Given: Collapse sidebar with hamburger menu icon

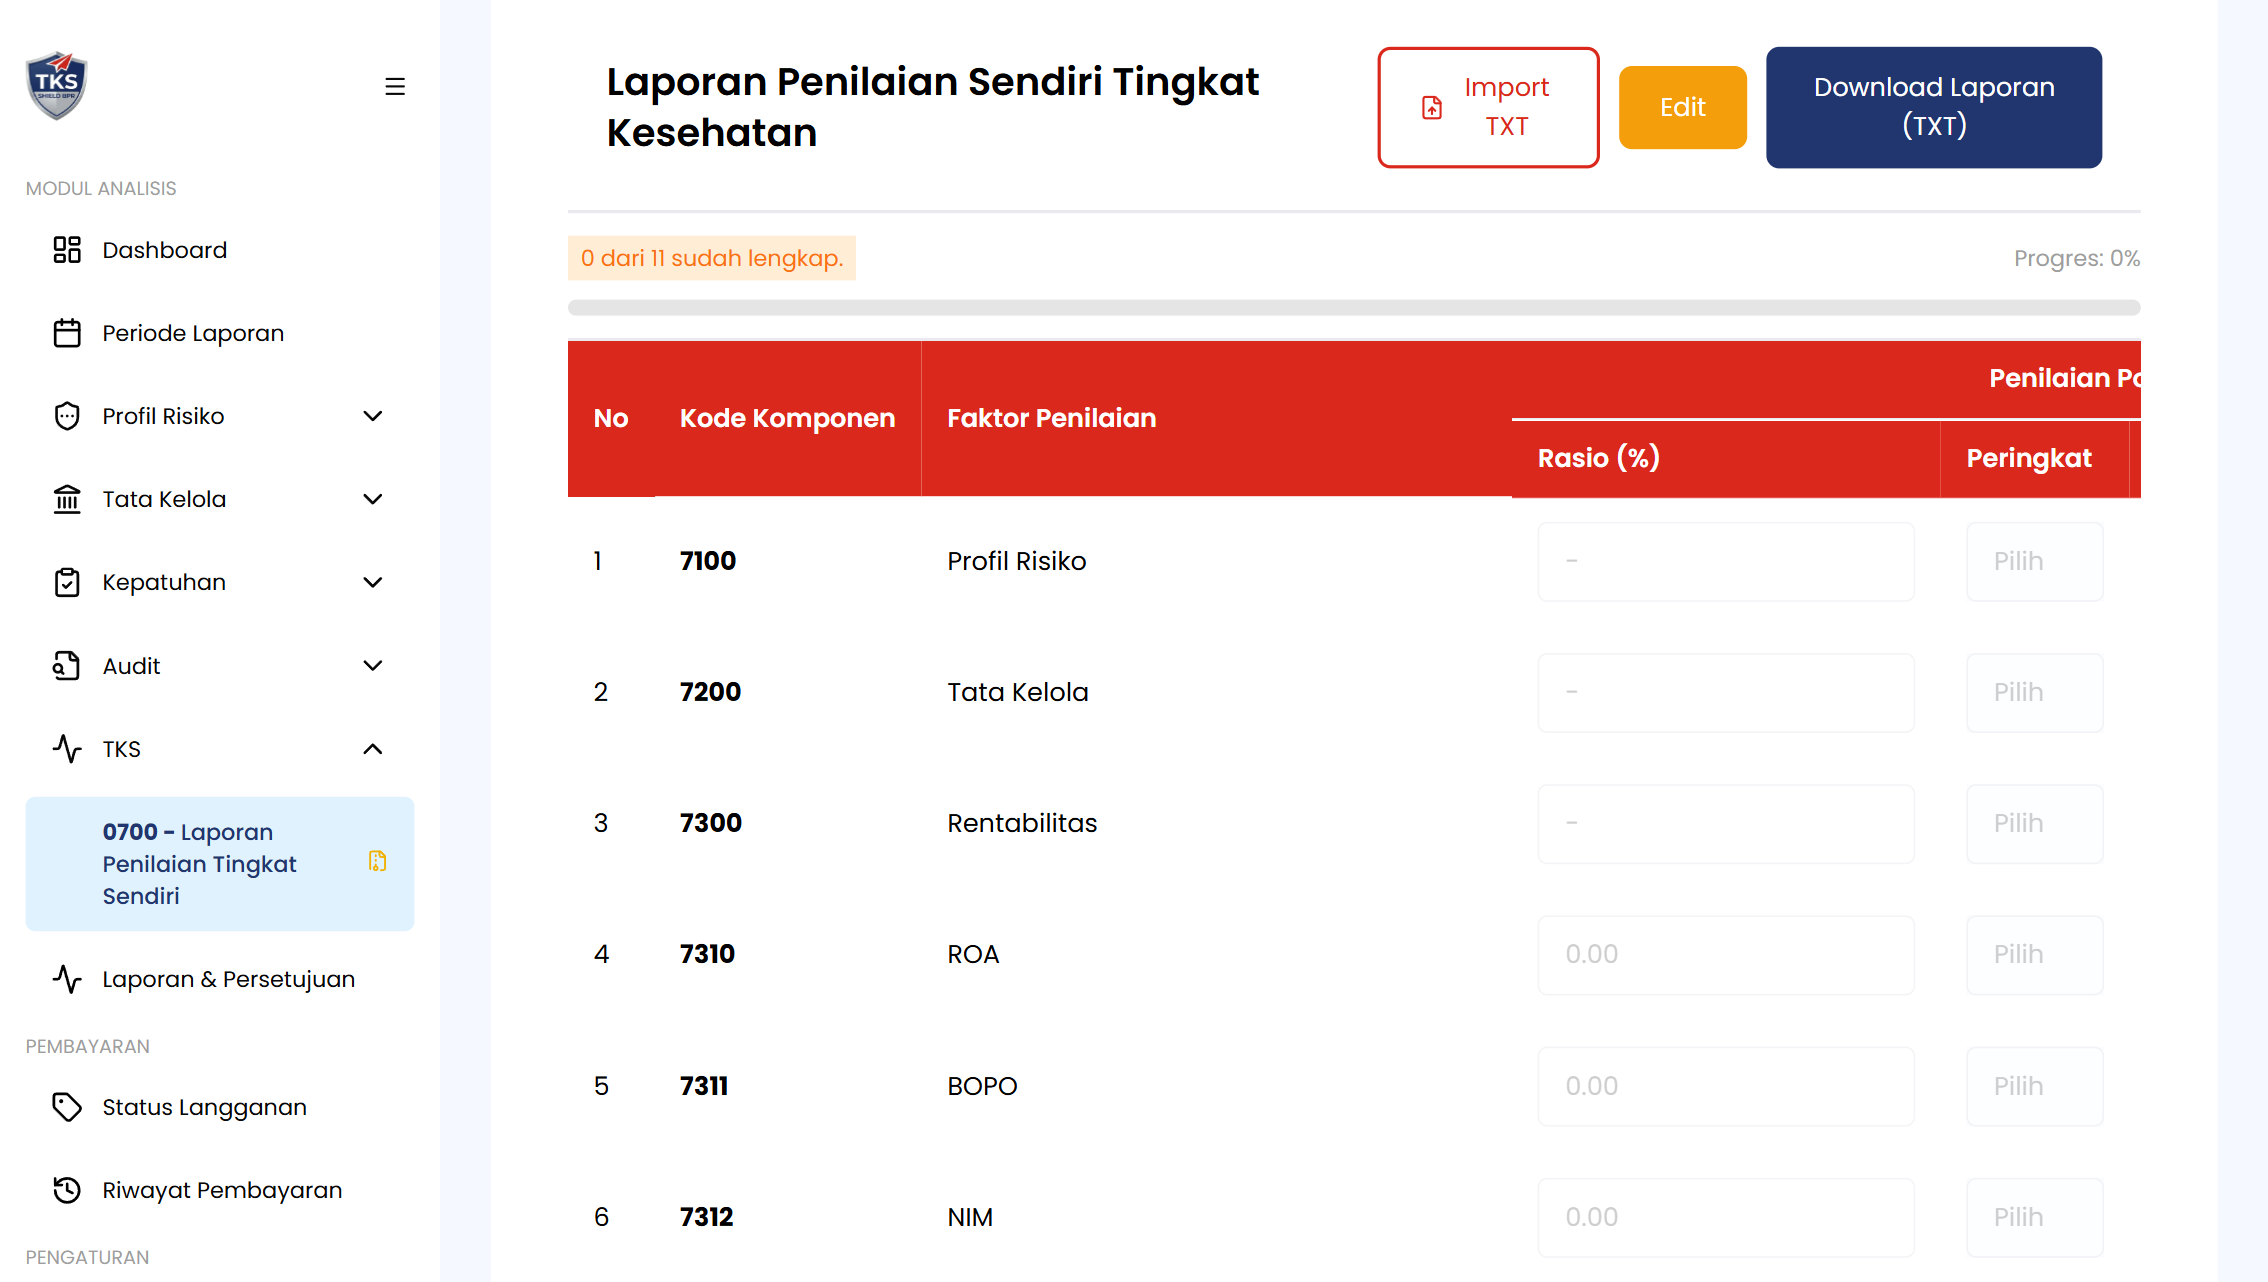Looking at the screenshot, I should point(395,87).
